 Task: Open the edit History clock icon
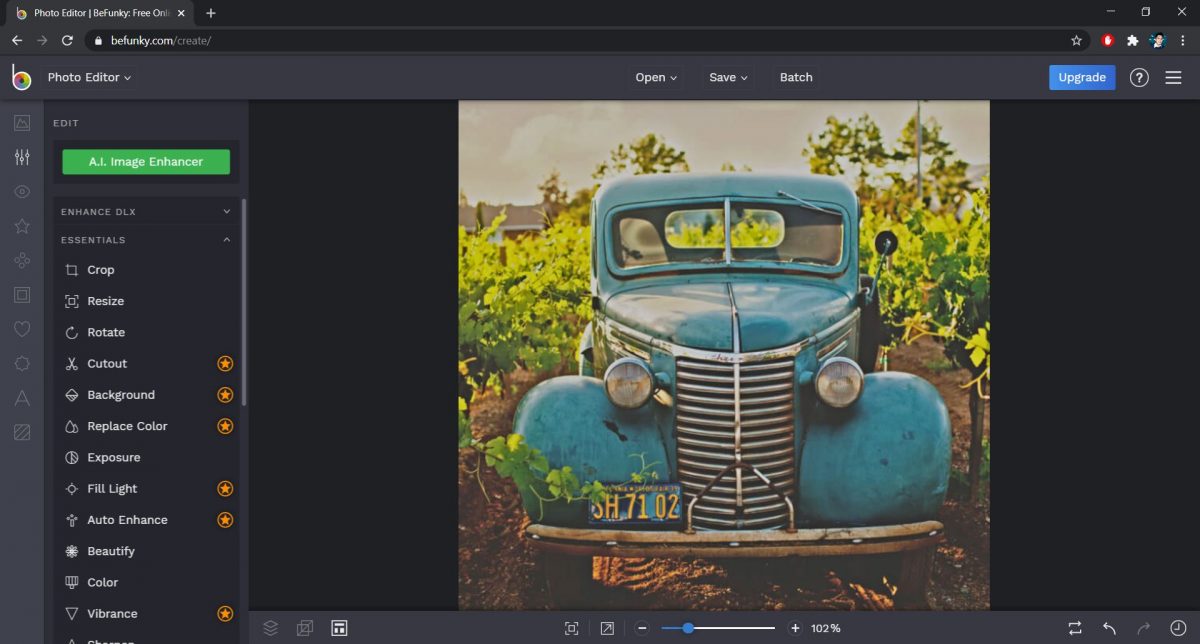(x=1178, y=627)
